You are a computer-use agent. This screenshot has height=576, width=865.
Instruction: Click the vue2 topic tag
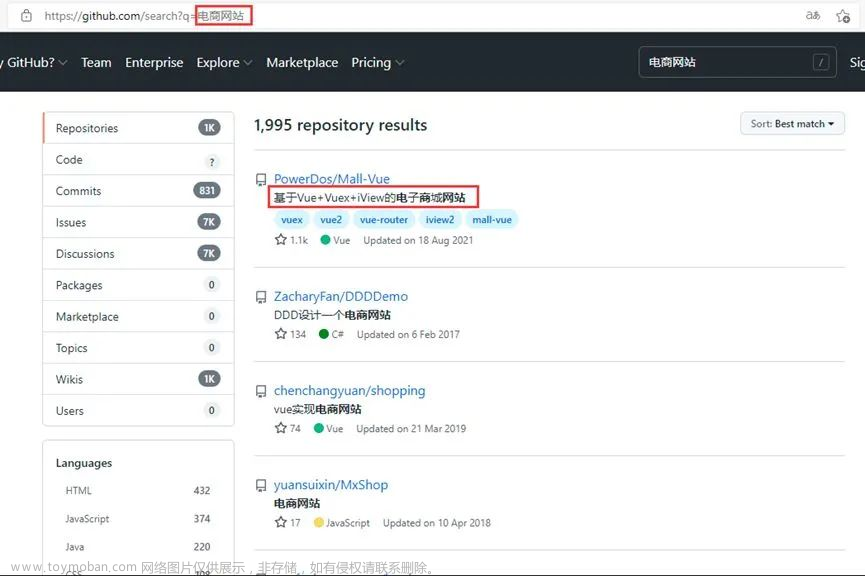[331, 220]
